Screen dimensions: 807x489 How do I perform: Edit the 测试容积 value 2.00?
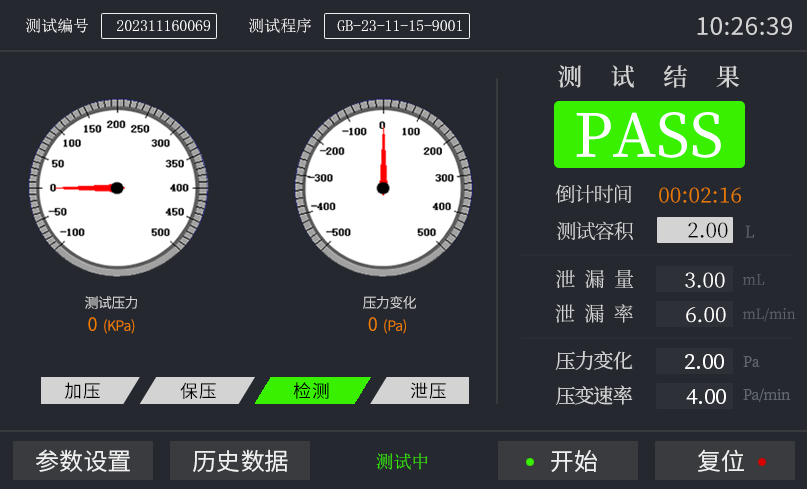pos(695,230)
